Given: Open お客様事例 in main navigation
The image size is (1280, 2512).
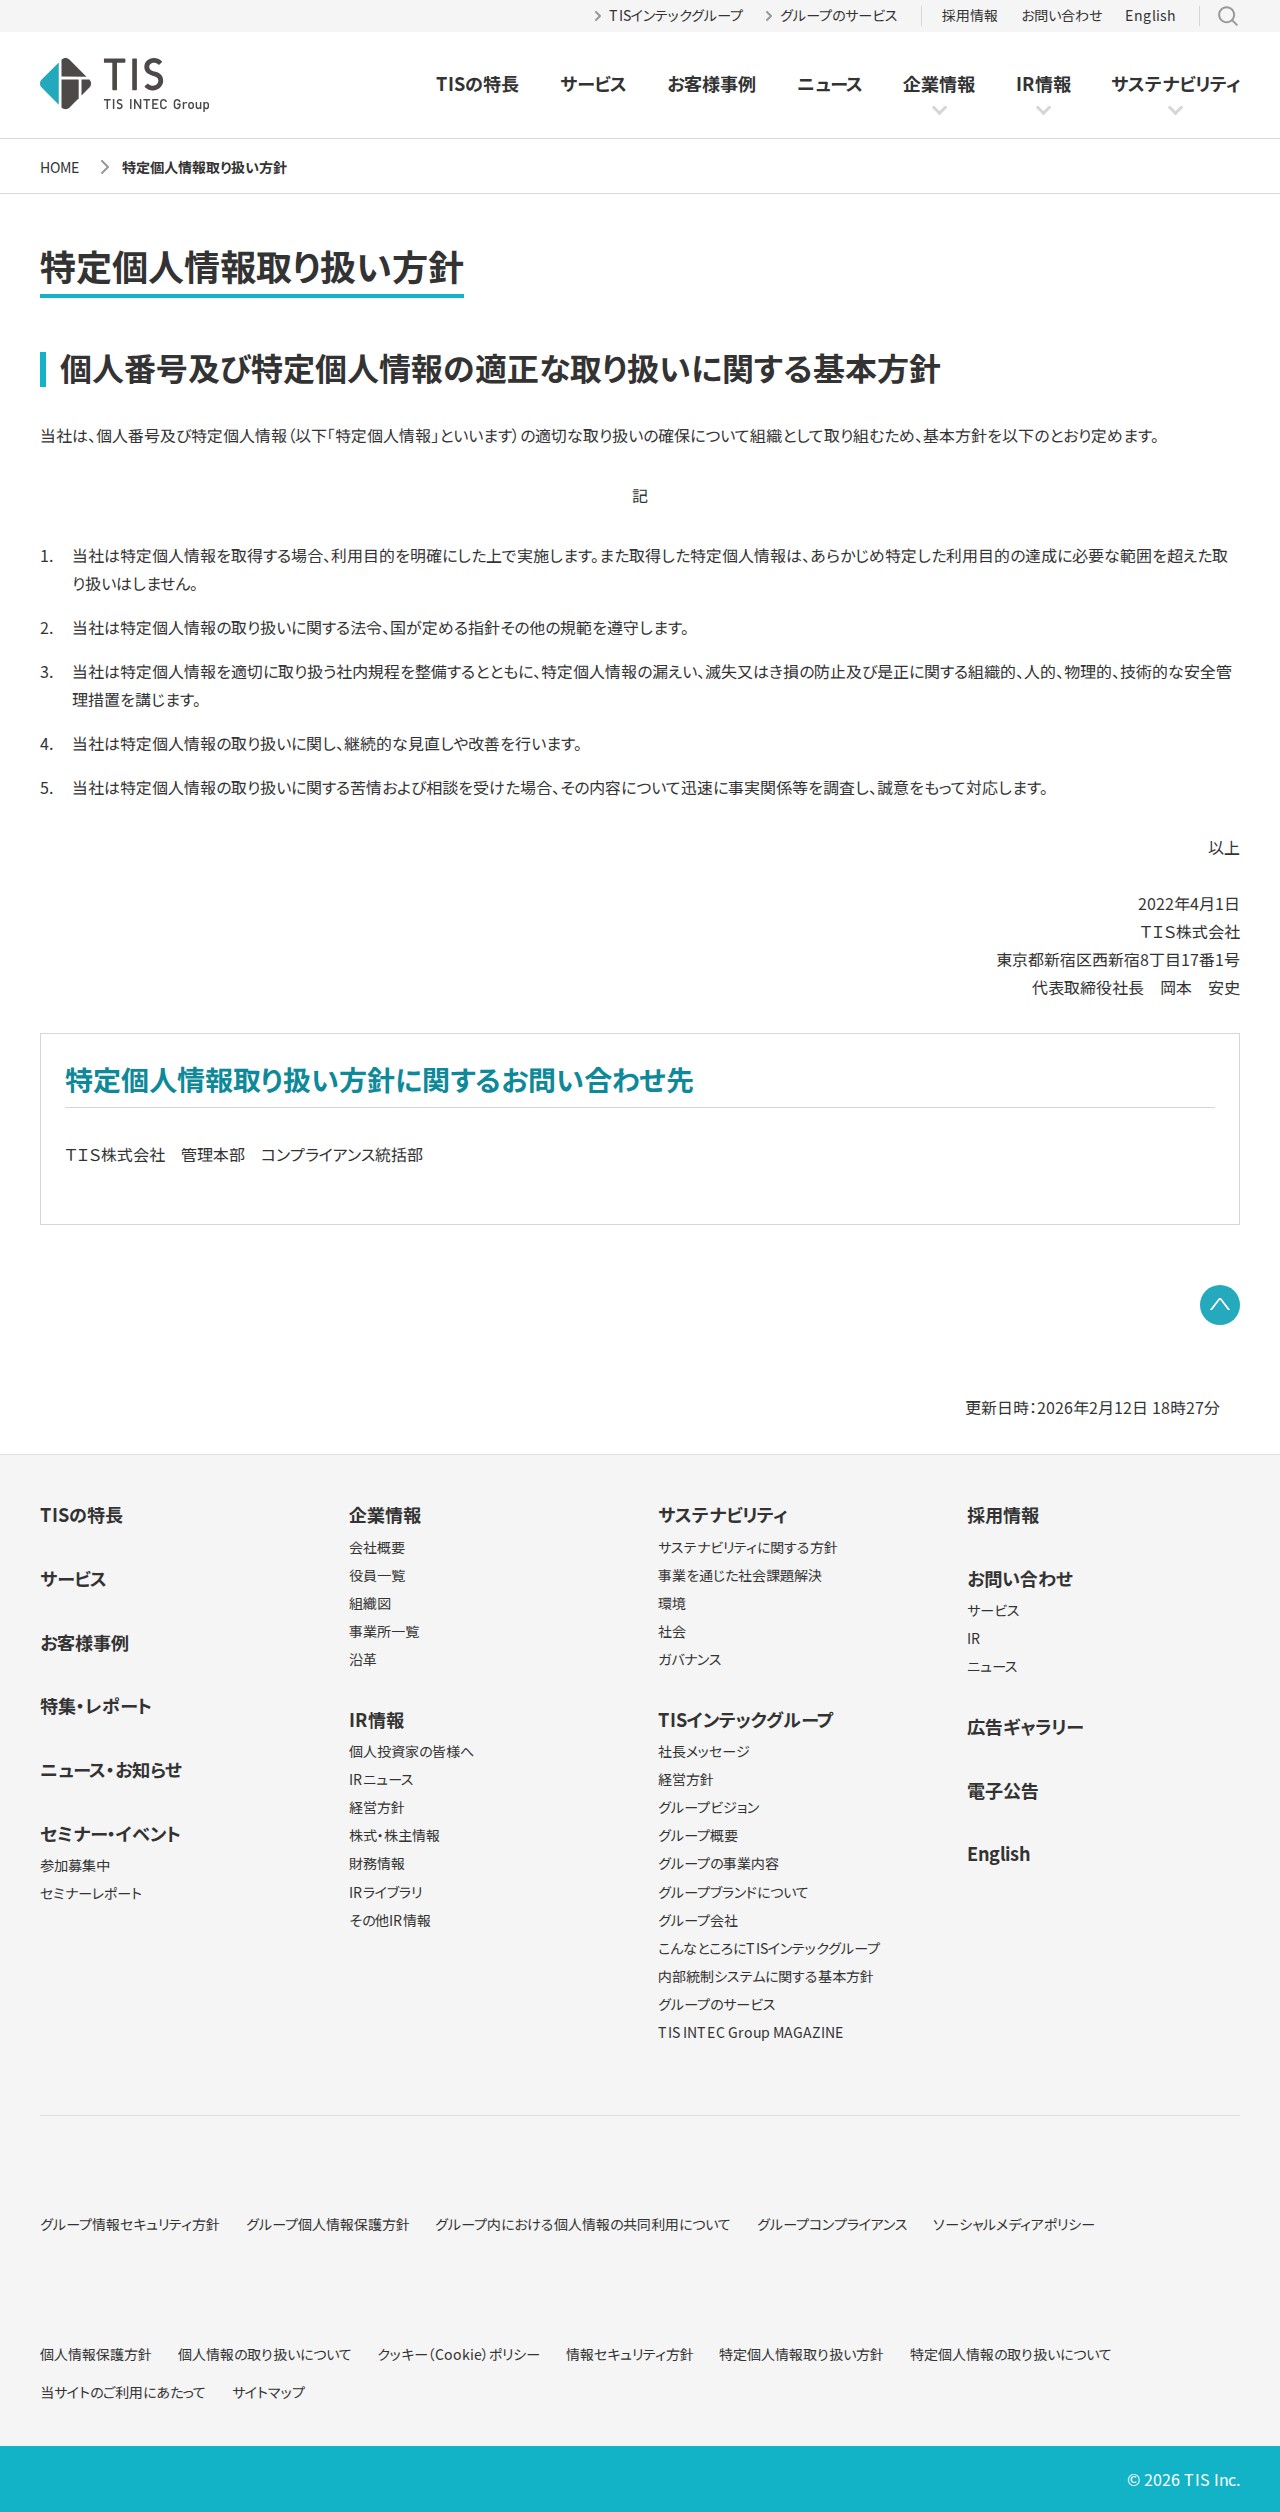Looking at the screenshot, I should tap(711, 85).
